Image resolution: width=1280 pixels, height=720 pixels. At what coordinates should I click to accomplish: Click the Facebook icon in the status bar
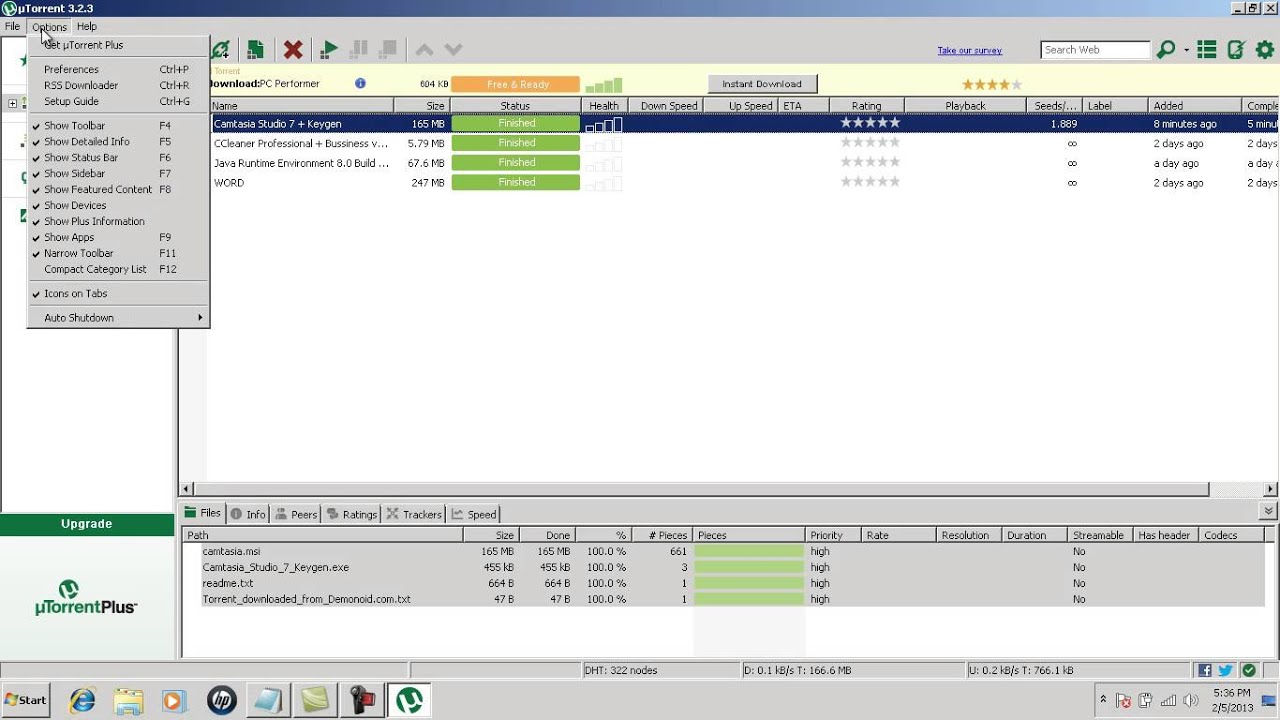[x=1205, y=670]
